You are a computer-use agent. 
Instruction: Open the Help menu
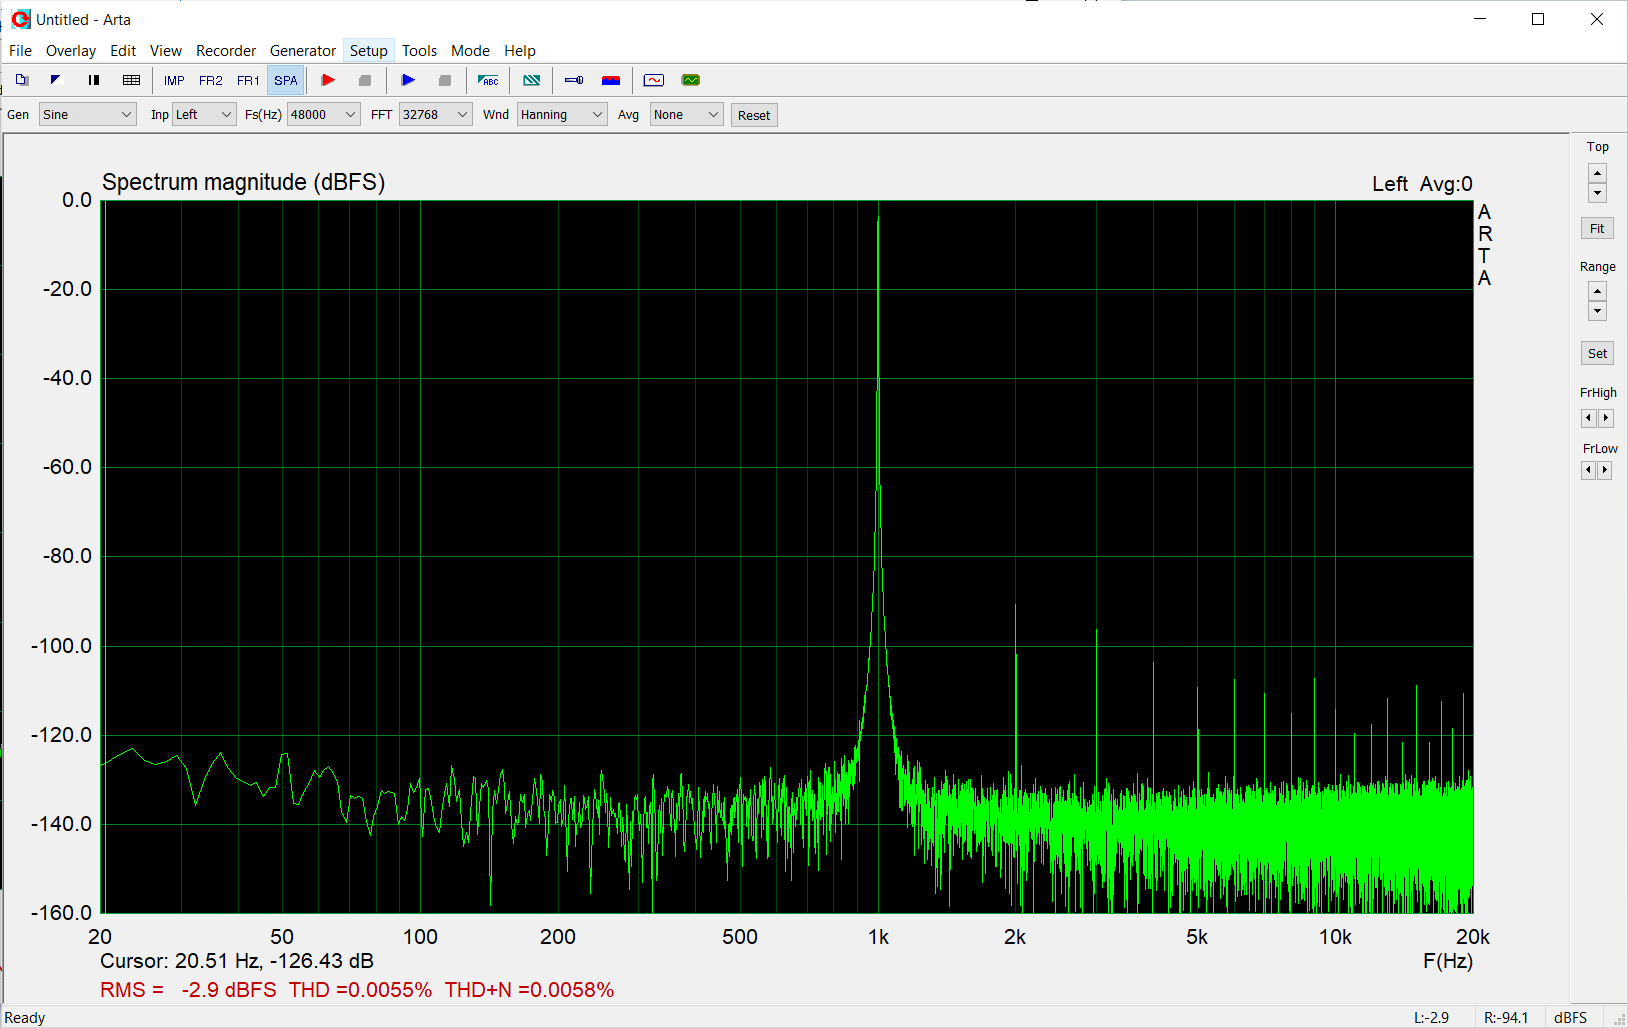[520, 50]
